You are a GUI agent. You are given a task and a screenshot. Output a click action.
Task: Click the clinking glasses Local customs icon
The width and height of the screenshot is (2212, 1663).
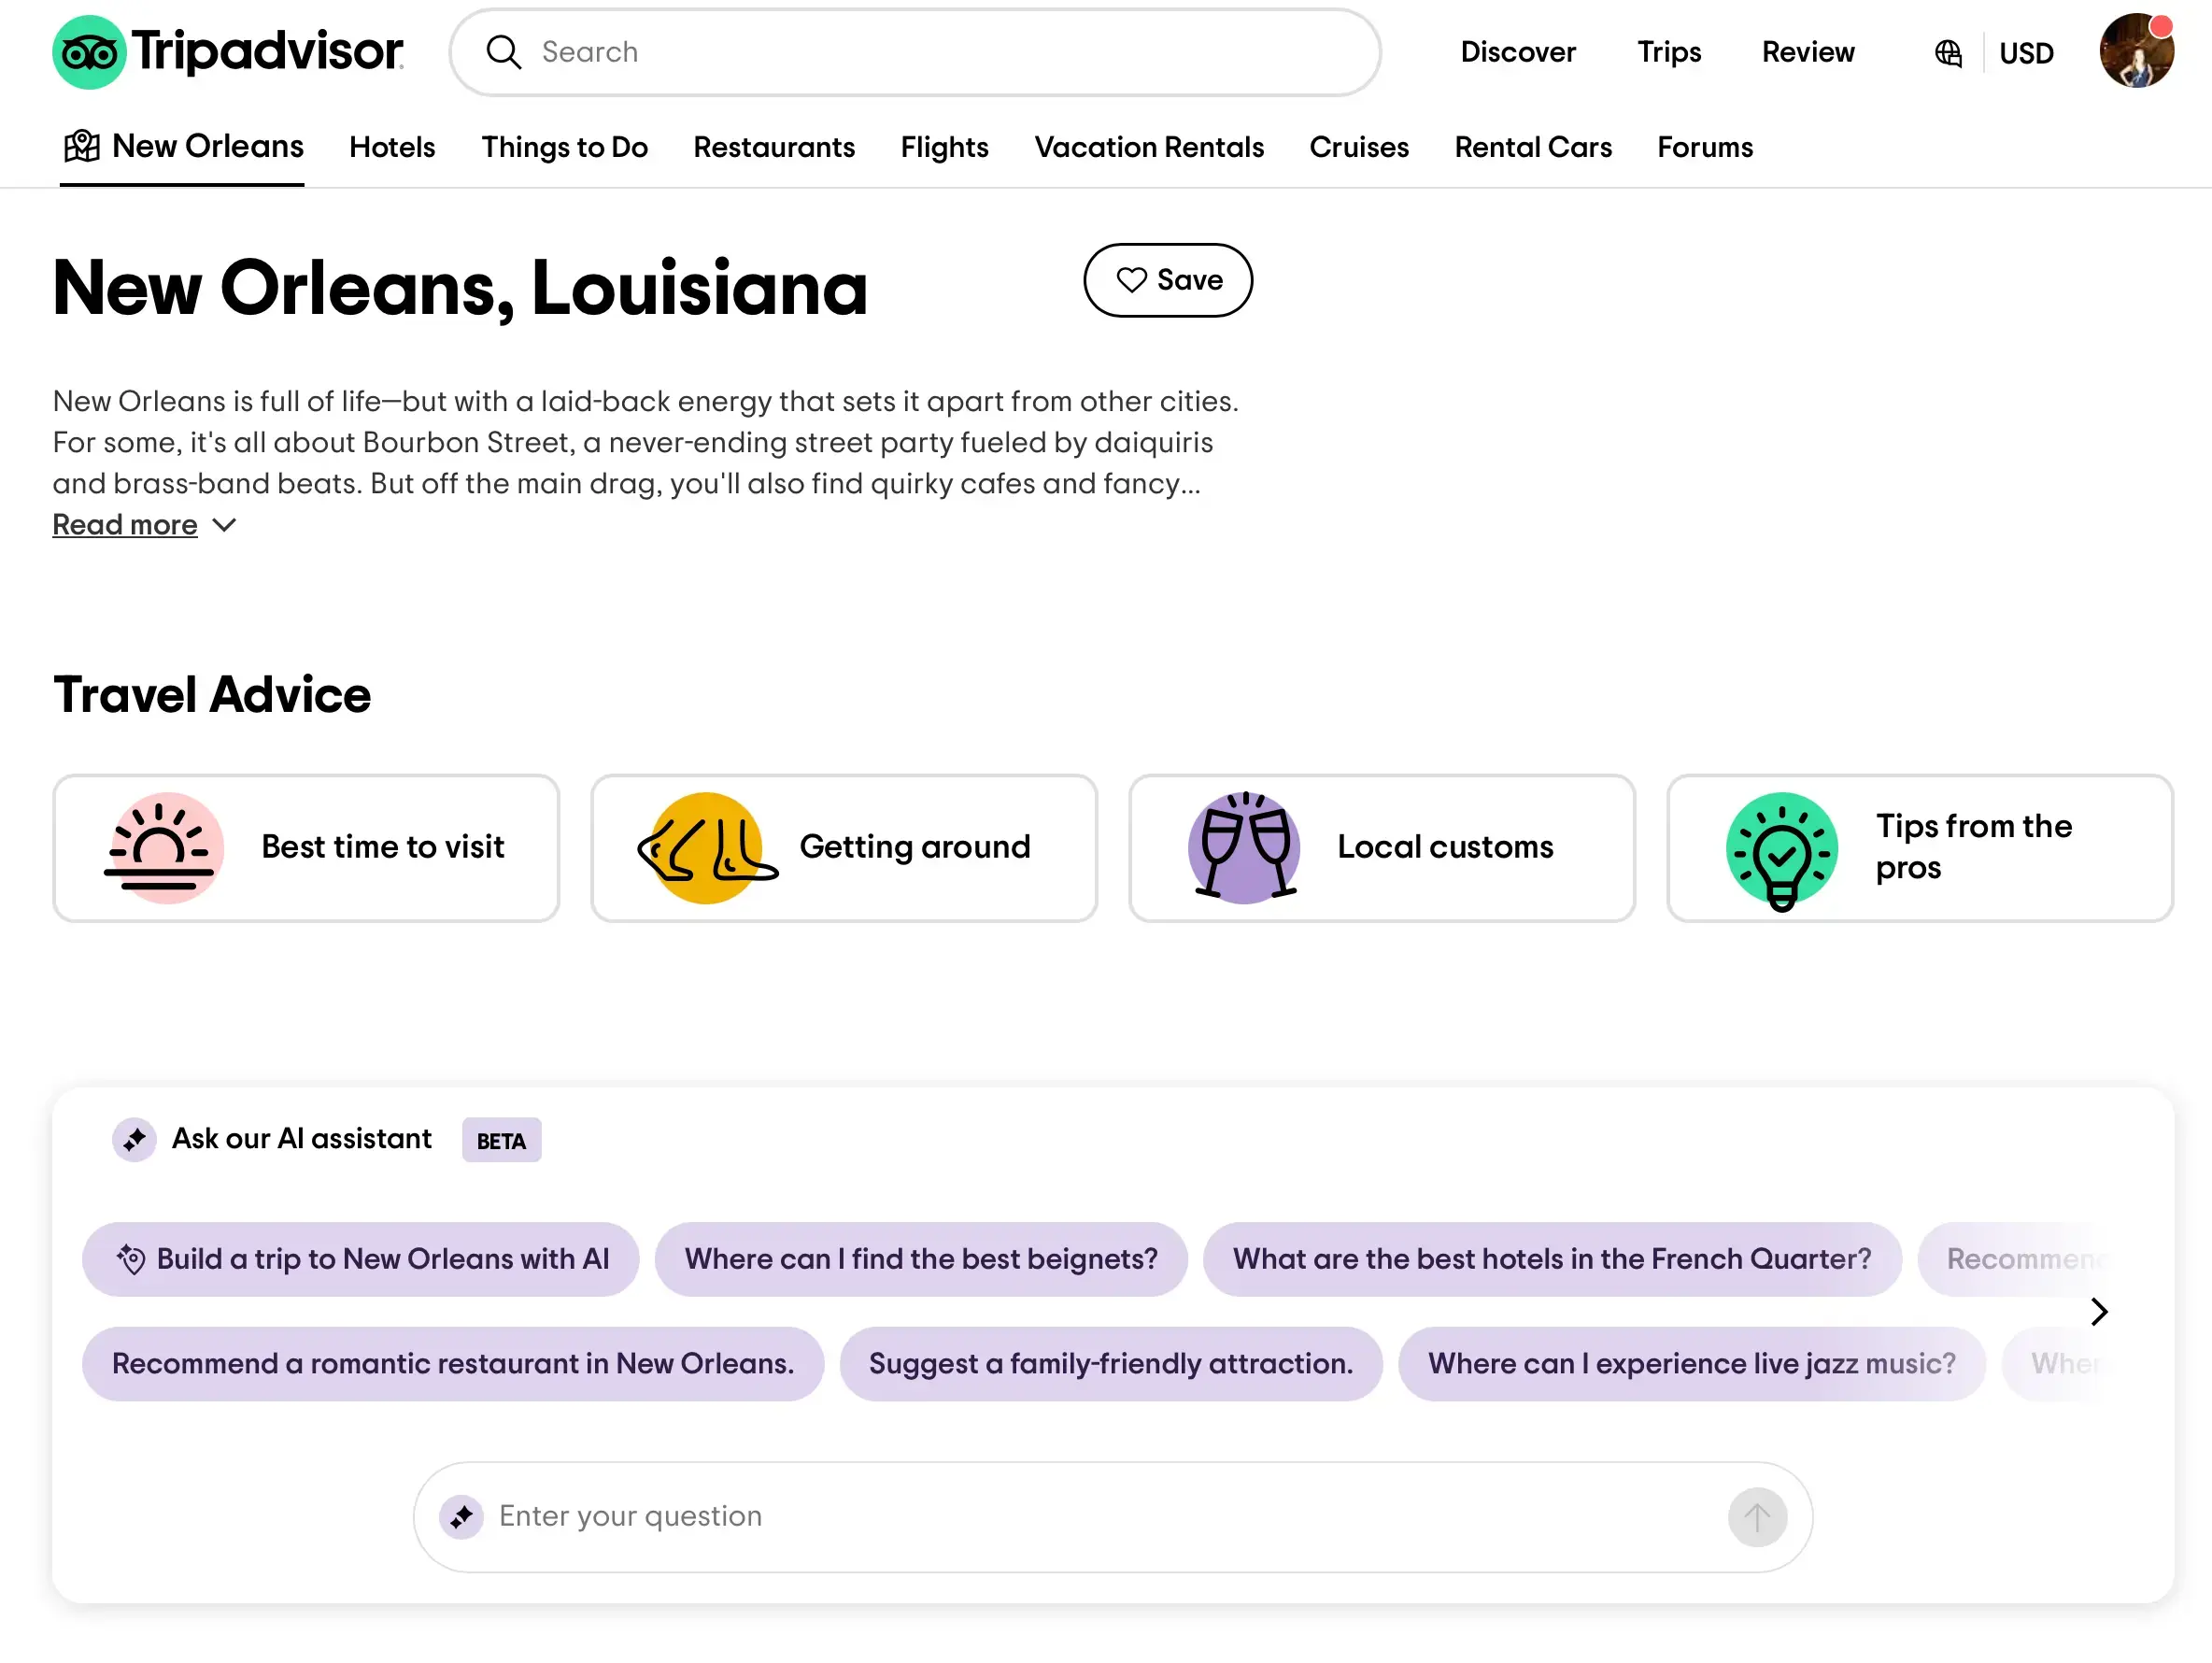click(1244, 848)
